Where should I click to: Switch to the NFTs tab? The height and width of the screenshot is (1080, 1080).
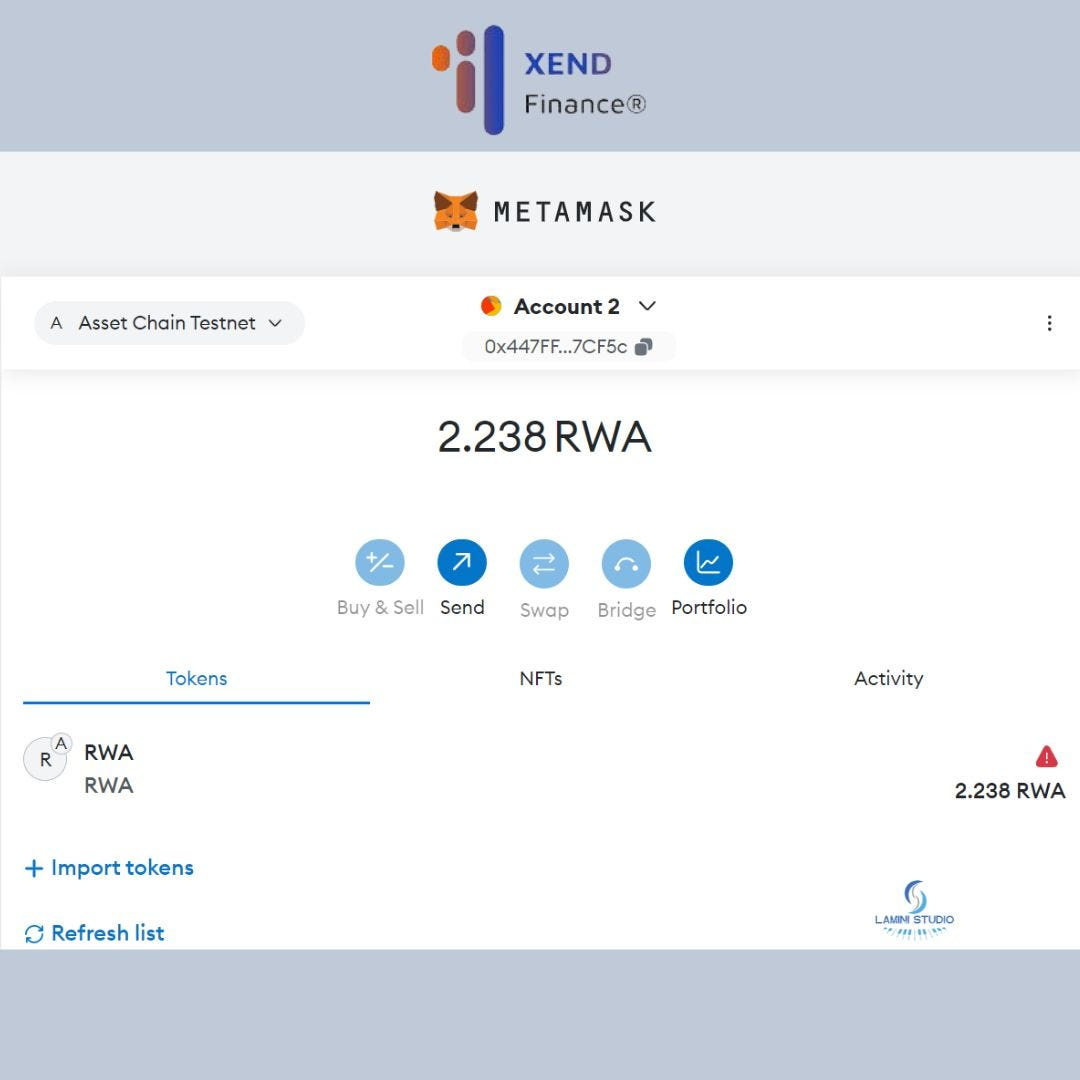pos(541,678)
